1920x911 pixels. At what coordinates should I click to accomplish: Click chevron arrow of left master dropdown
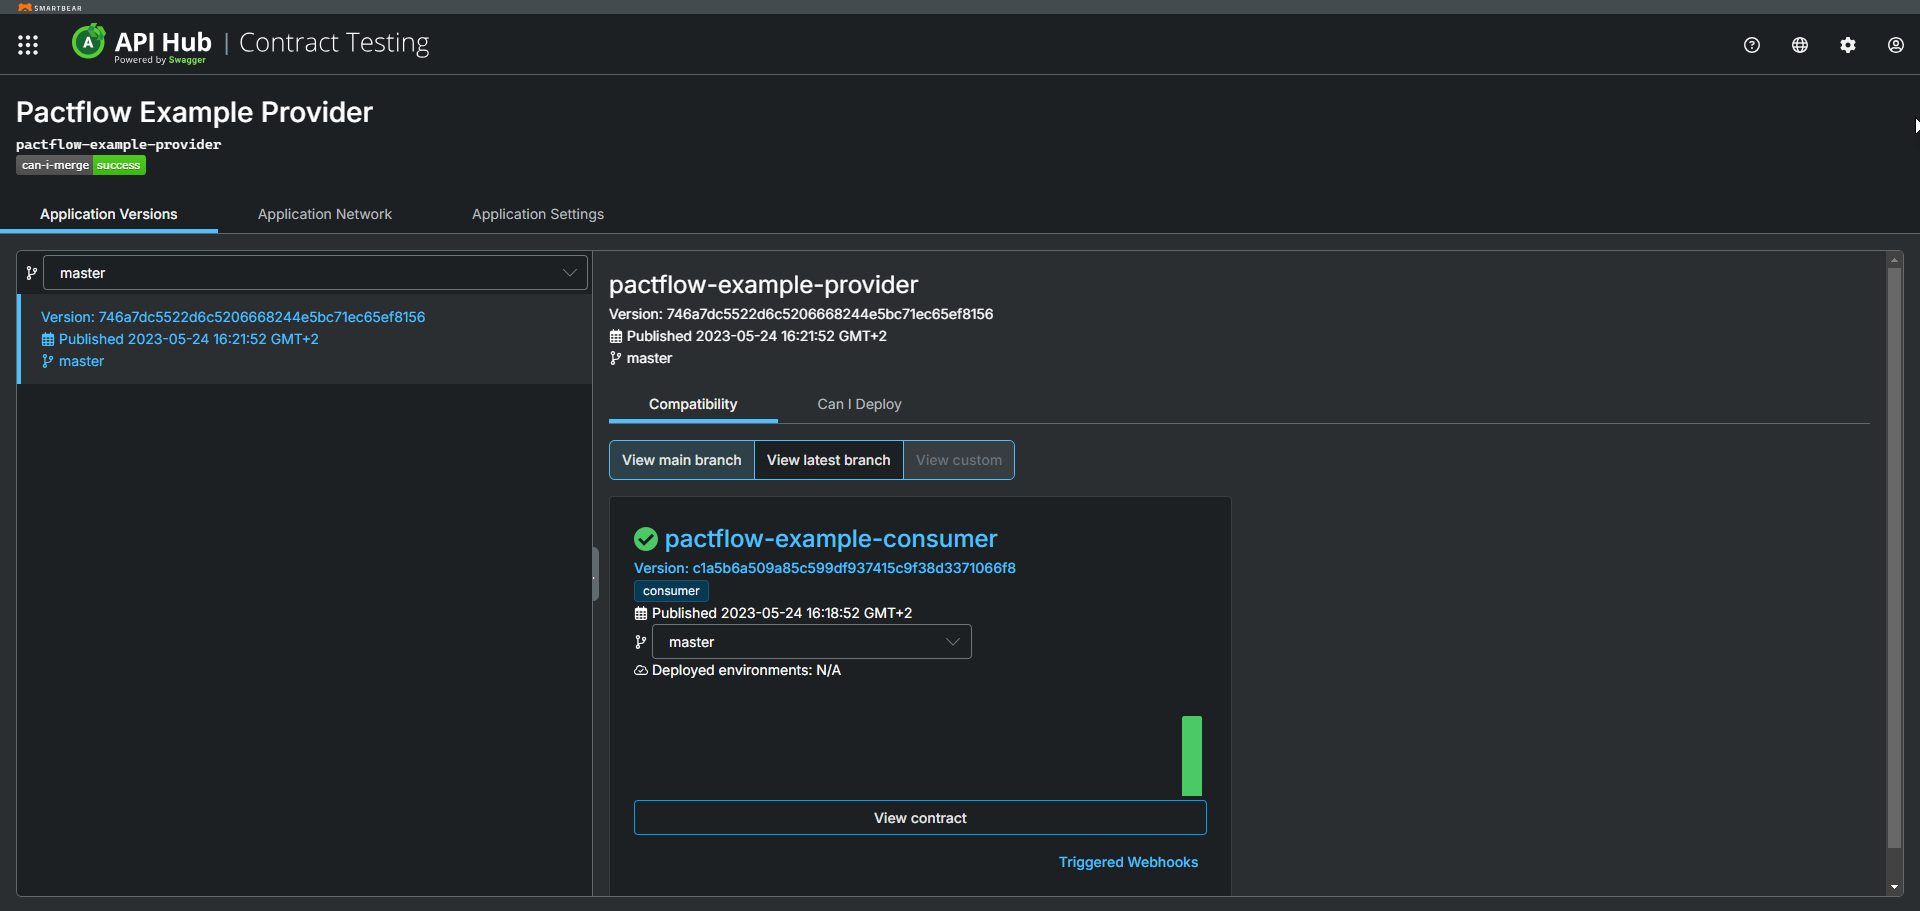[x=570, y=273]
